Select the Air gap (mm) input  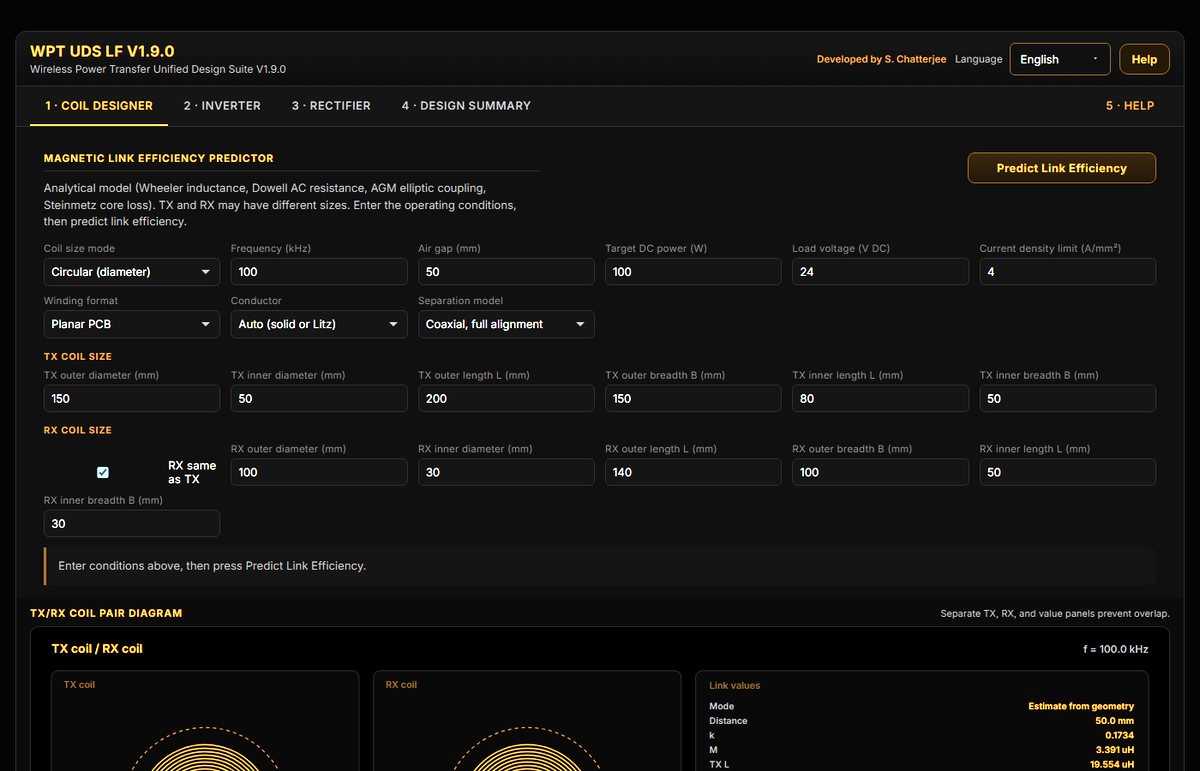(506, 272)
